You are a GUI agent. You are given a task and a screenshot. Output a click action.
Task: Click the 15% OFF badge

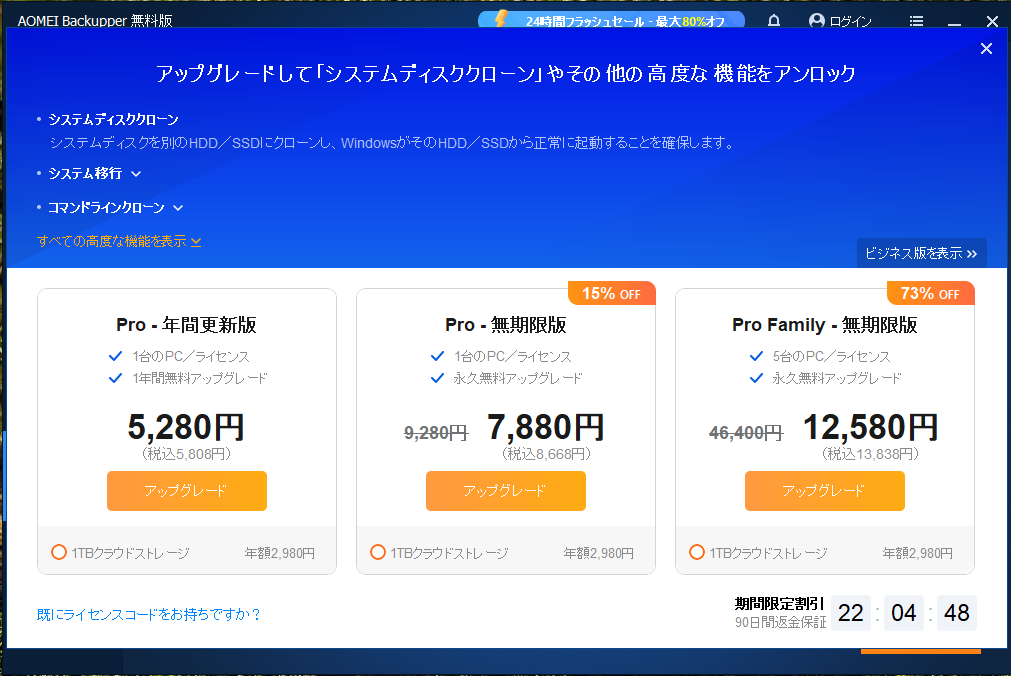(x=611, y=293)
